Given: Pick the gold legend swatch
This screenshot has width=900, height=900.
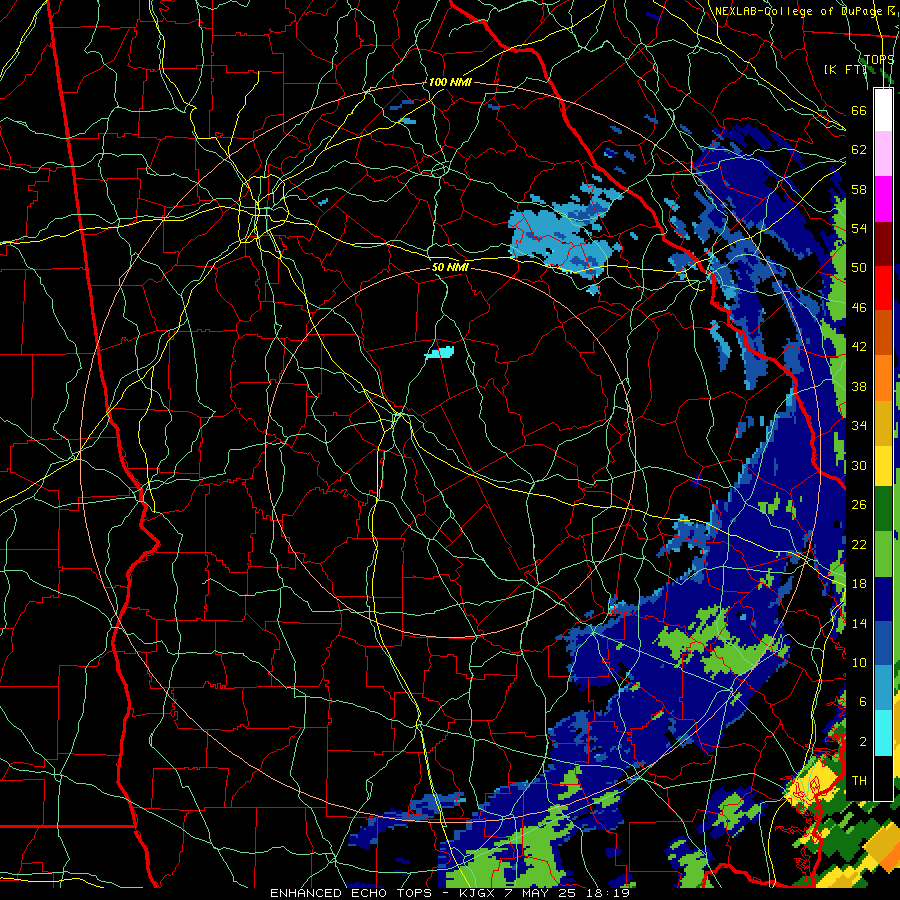Looking at the screenshot, I should coord(883,424).
